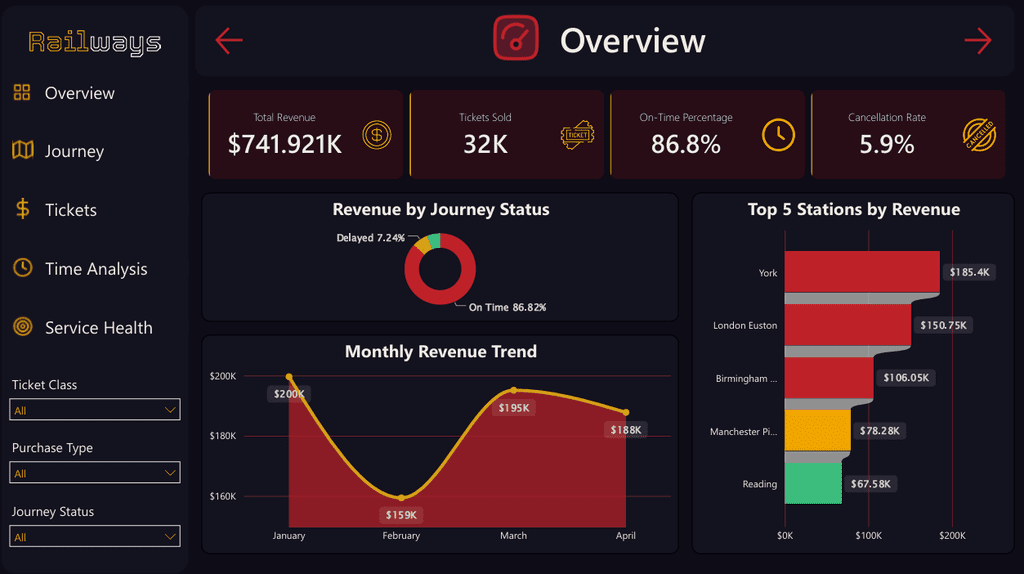This screenshot has width=1024, height=574.
Task: Navigate to the Journey page
Action: click(74, 151)
